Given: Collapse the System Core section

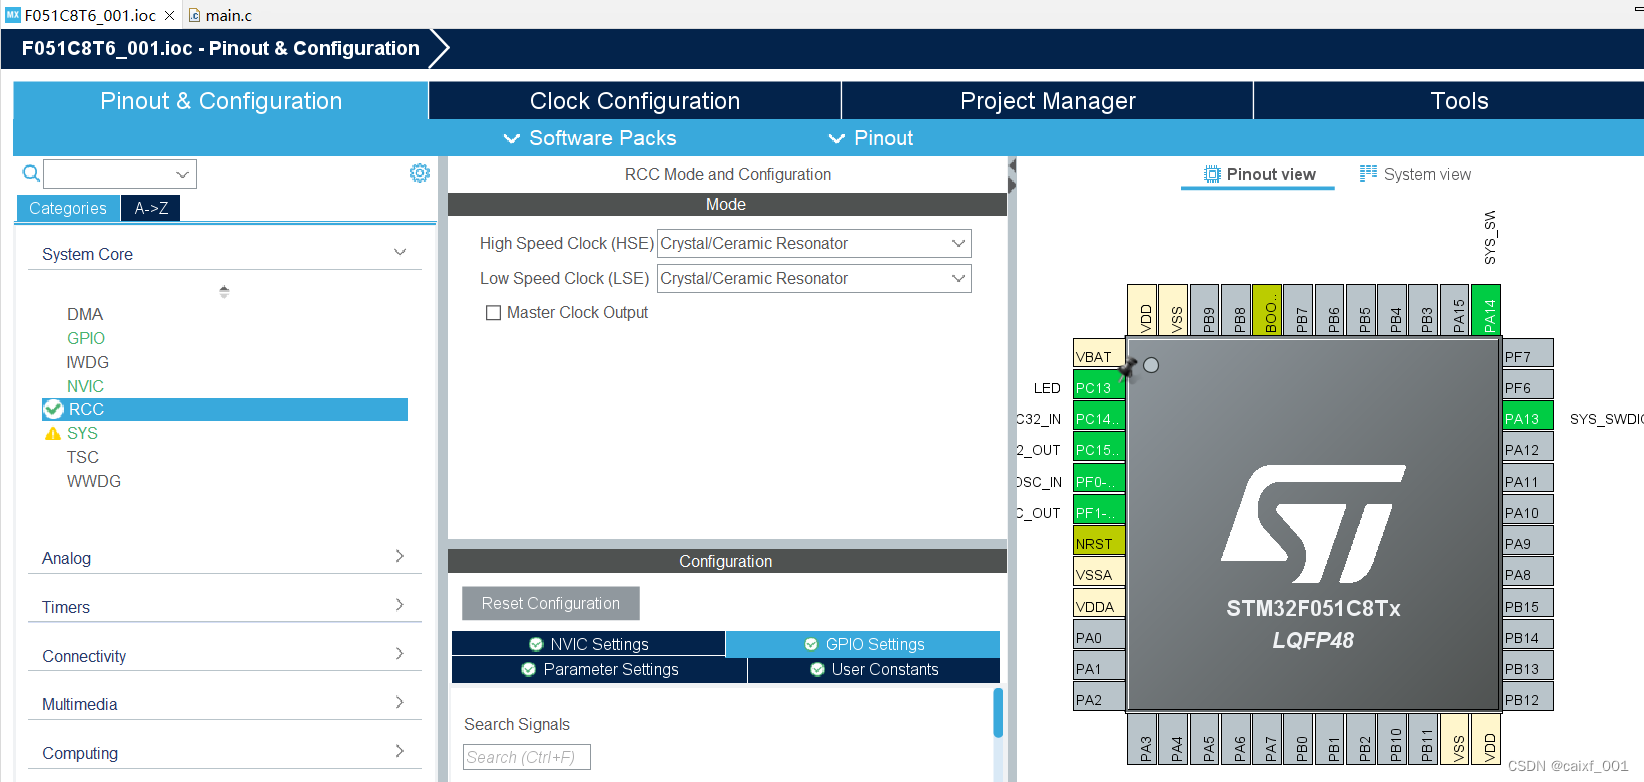Looking at the screenshot, I should 400,253.
